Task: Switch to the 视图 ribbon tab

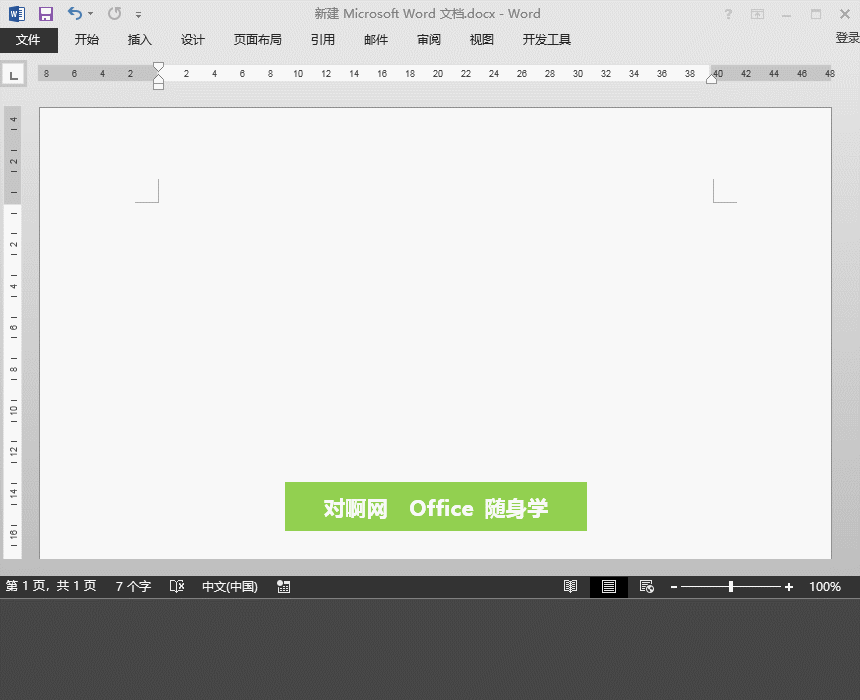Action: click(482, 39)
